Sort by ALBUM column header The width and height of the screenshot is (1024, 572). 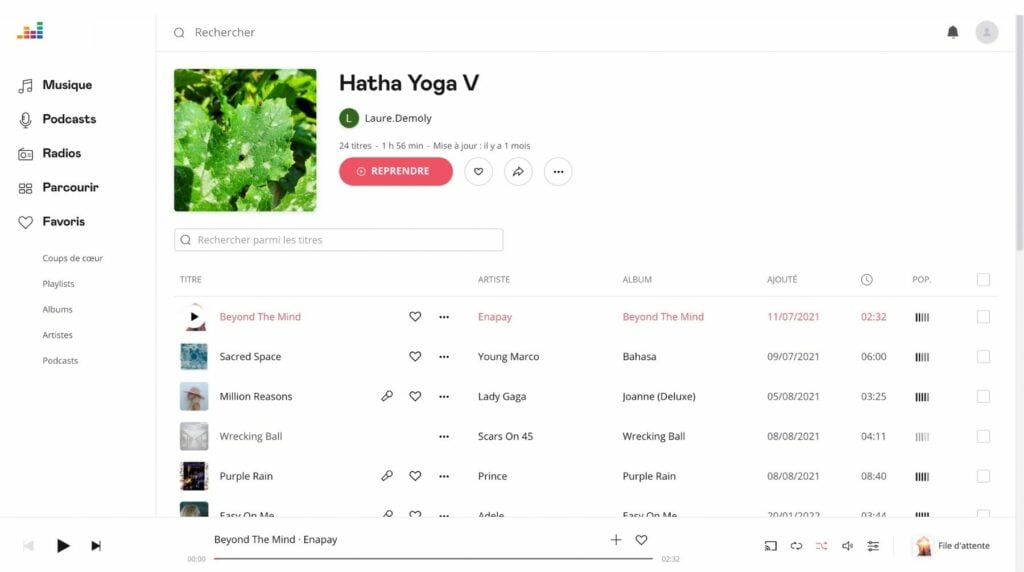coord(637,279)
